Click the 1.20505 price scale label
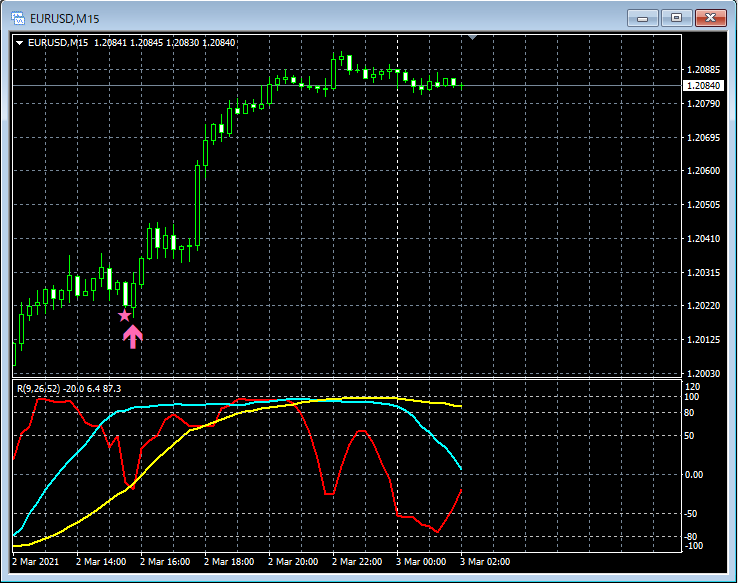 click(x=703, y=205)
